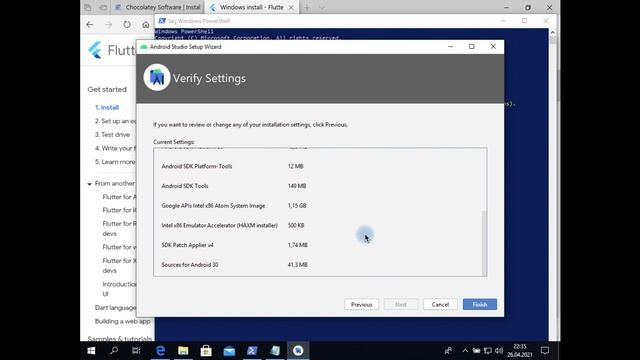The image size is (640, 360).
Task: Open the browser tab list chevron
Action: click(322, 7)
